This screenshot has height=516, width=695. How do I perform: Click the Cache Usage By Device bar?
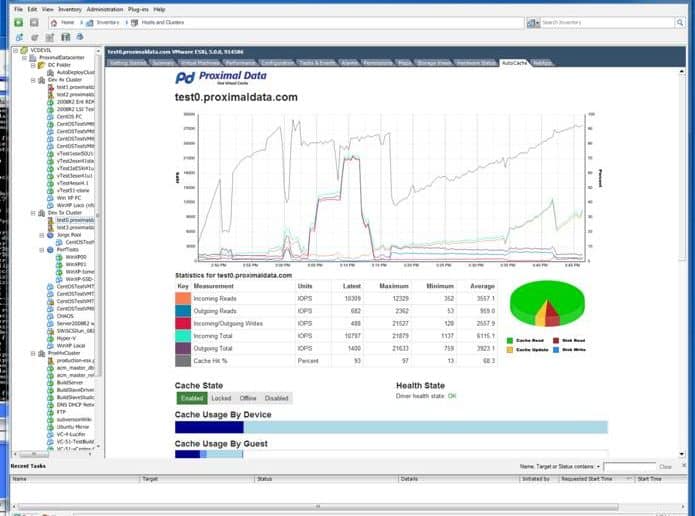[x=391, y=427]
